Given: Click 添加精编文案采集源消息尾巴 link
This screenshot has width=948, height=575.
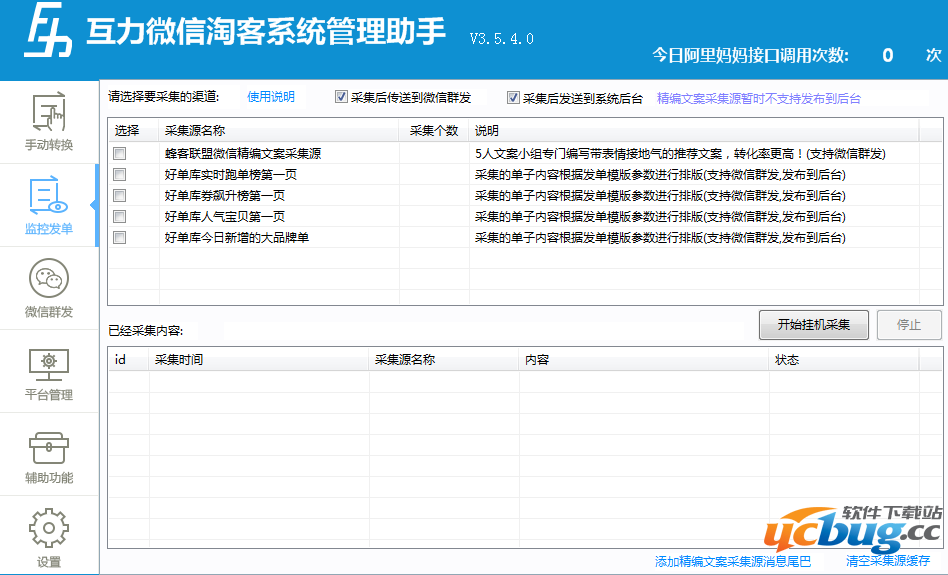Looking at the screenshot, I should point(732,561).
